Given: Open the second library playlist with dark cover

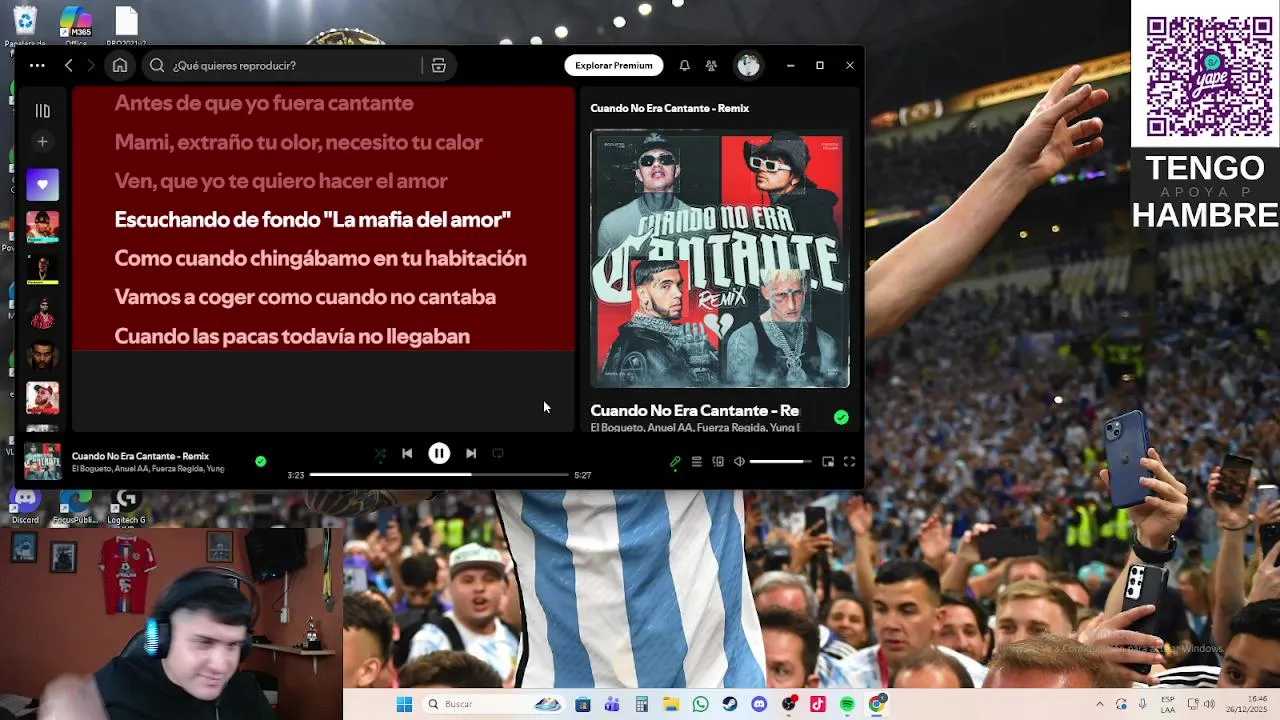Looking at the screenshot, I should point(42,270).
